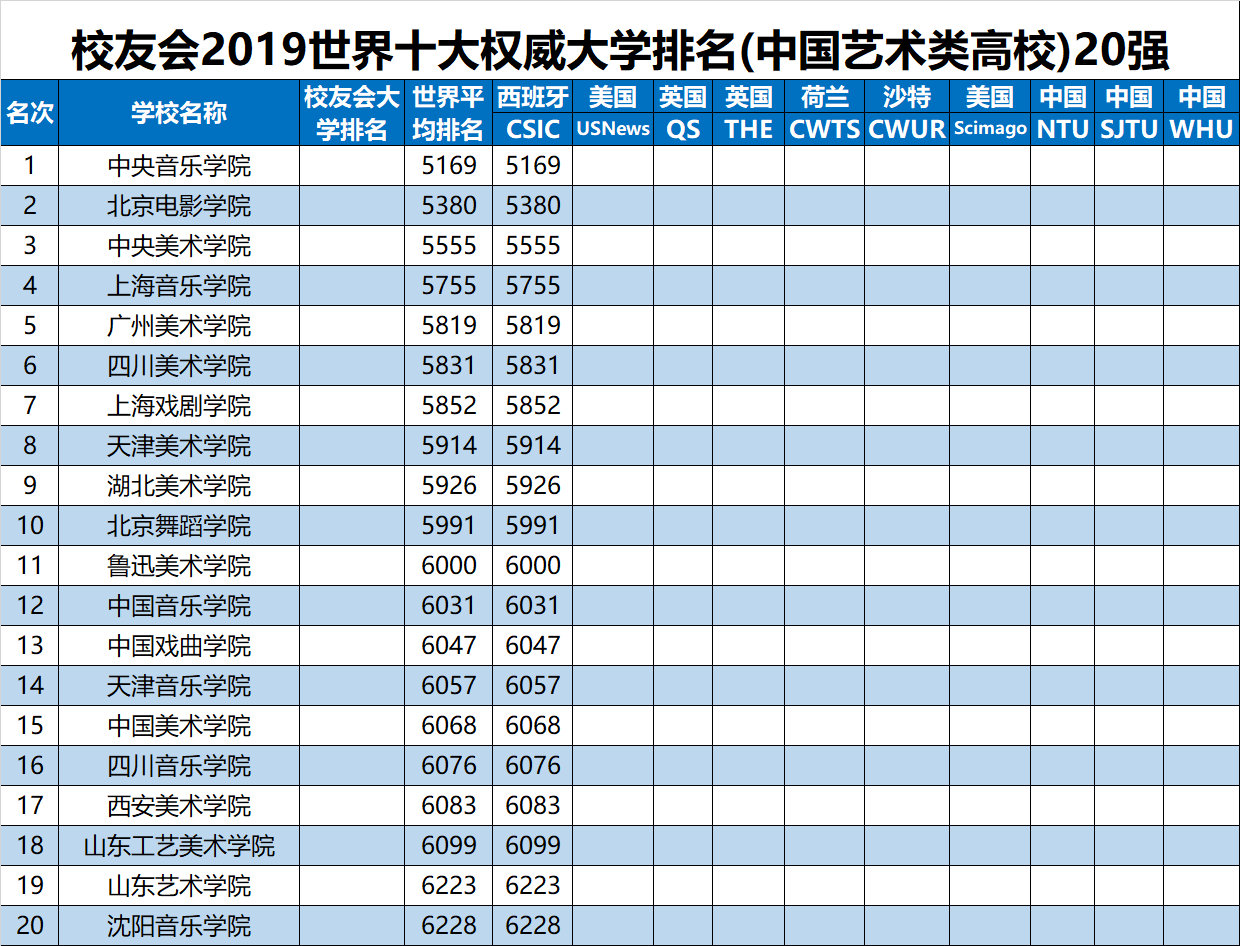The height and width of the screenshot is (946, 1240).
Task: Click the 英国 THE header cell
Action: tap(748, 113)
